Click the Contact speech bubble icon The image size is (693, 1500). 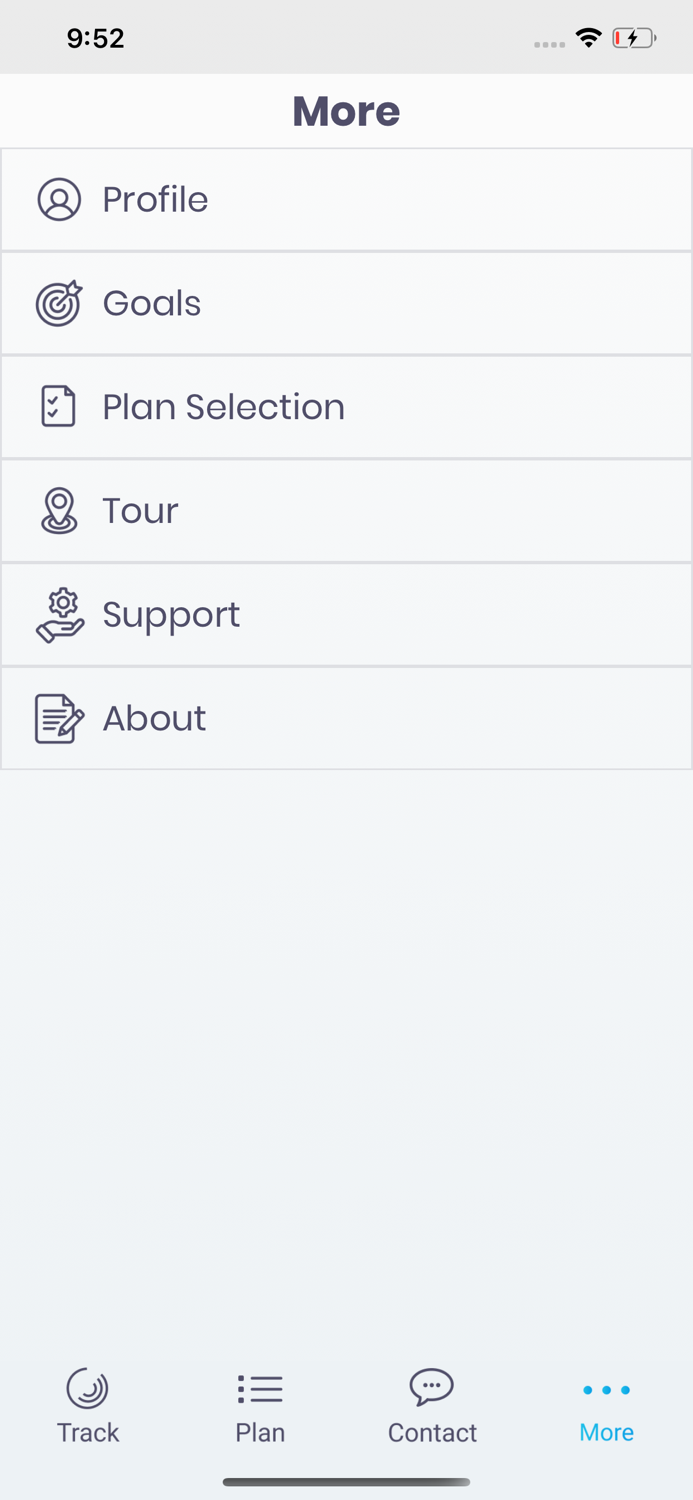pos(431,1387)
